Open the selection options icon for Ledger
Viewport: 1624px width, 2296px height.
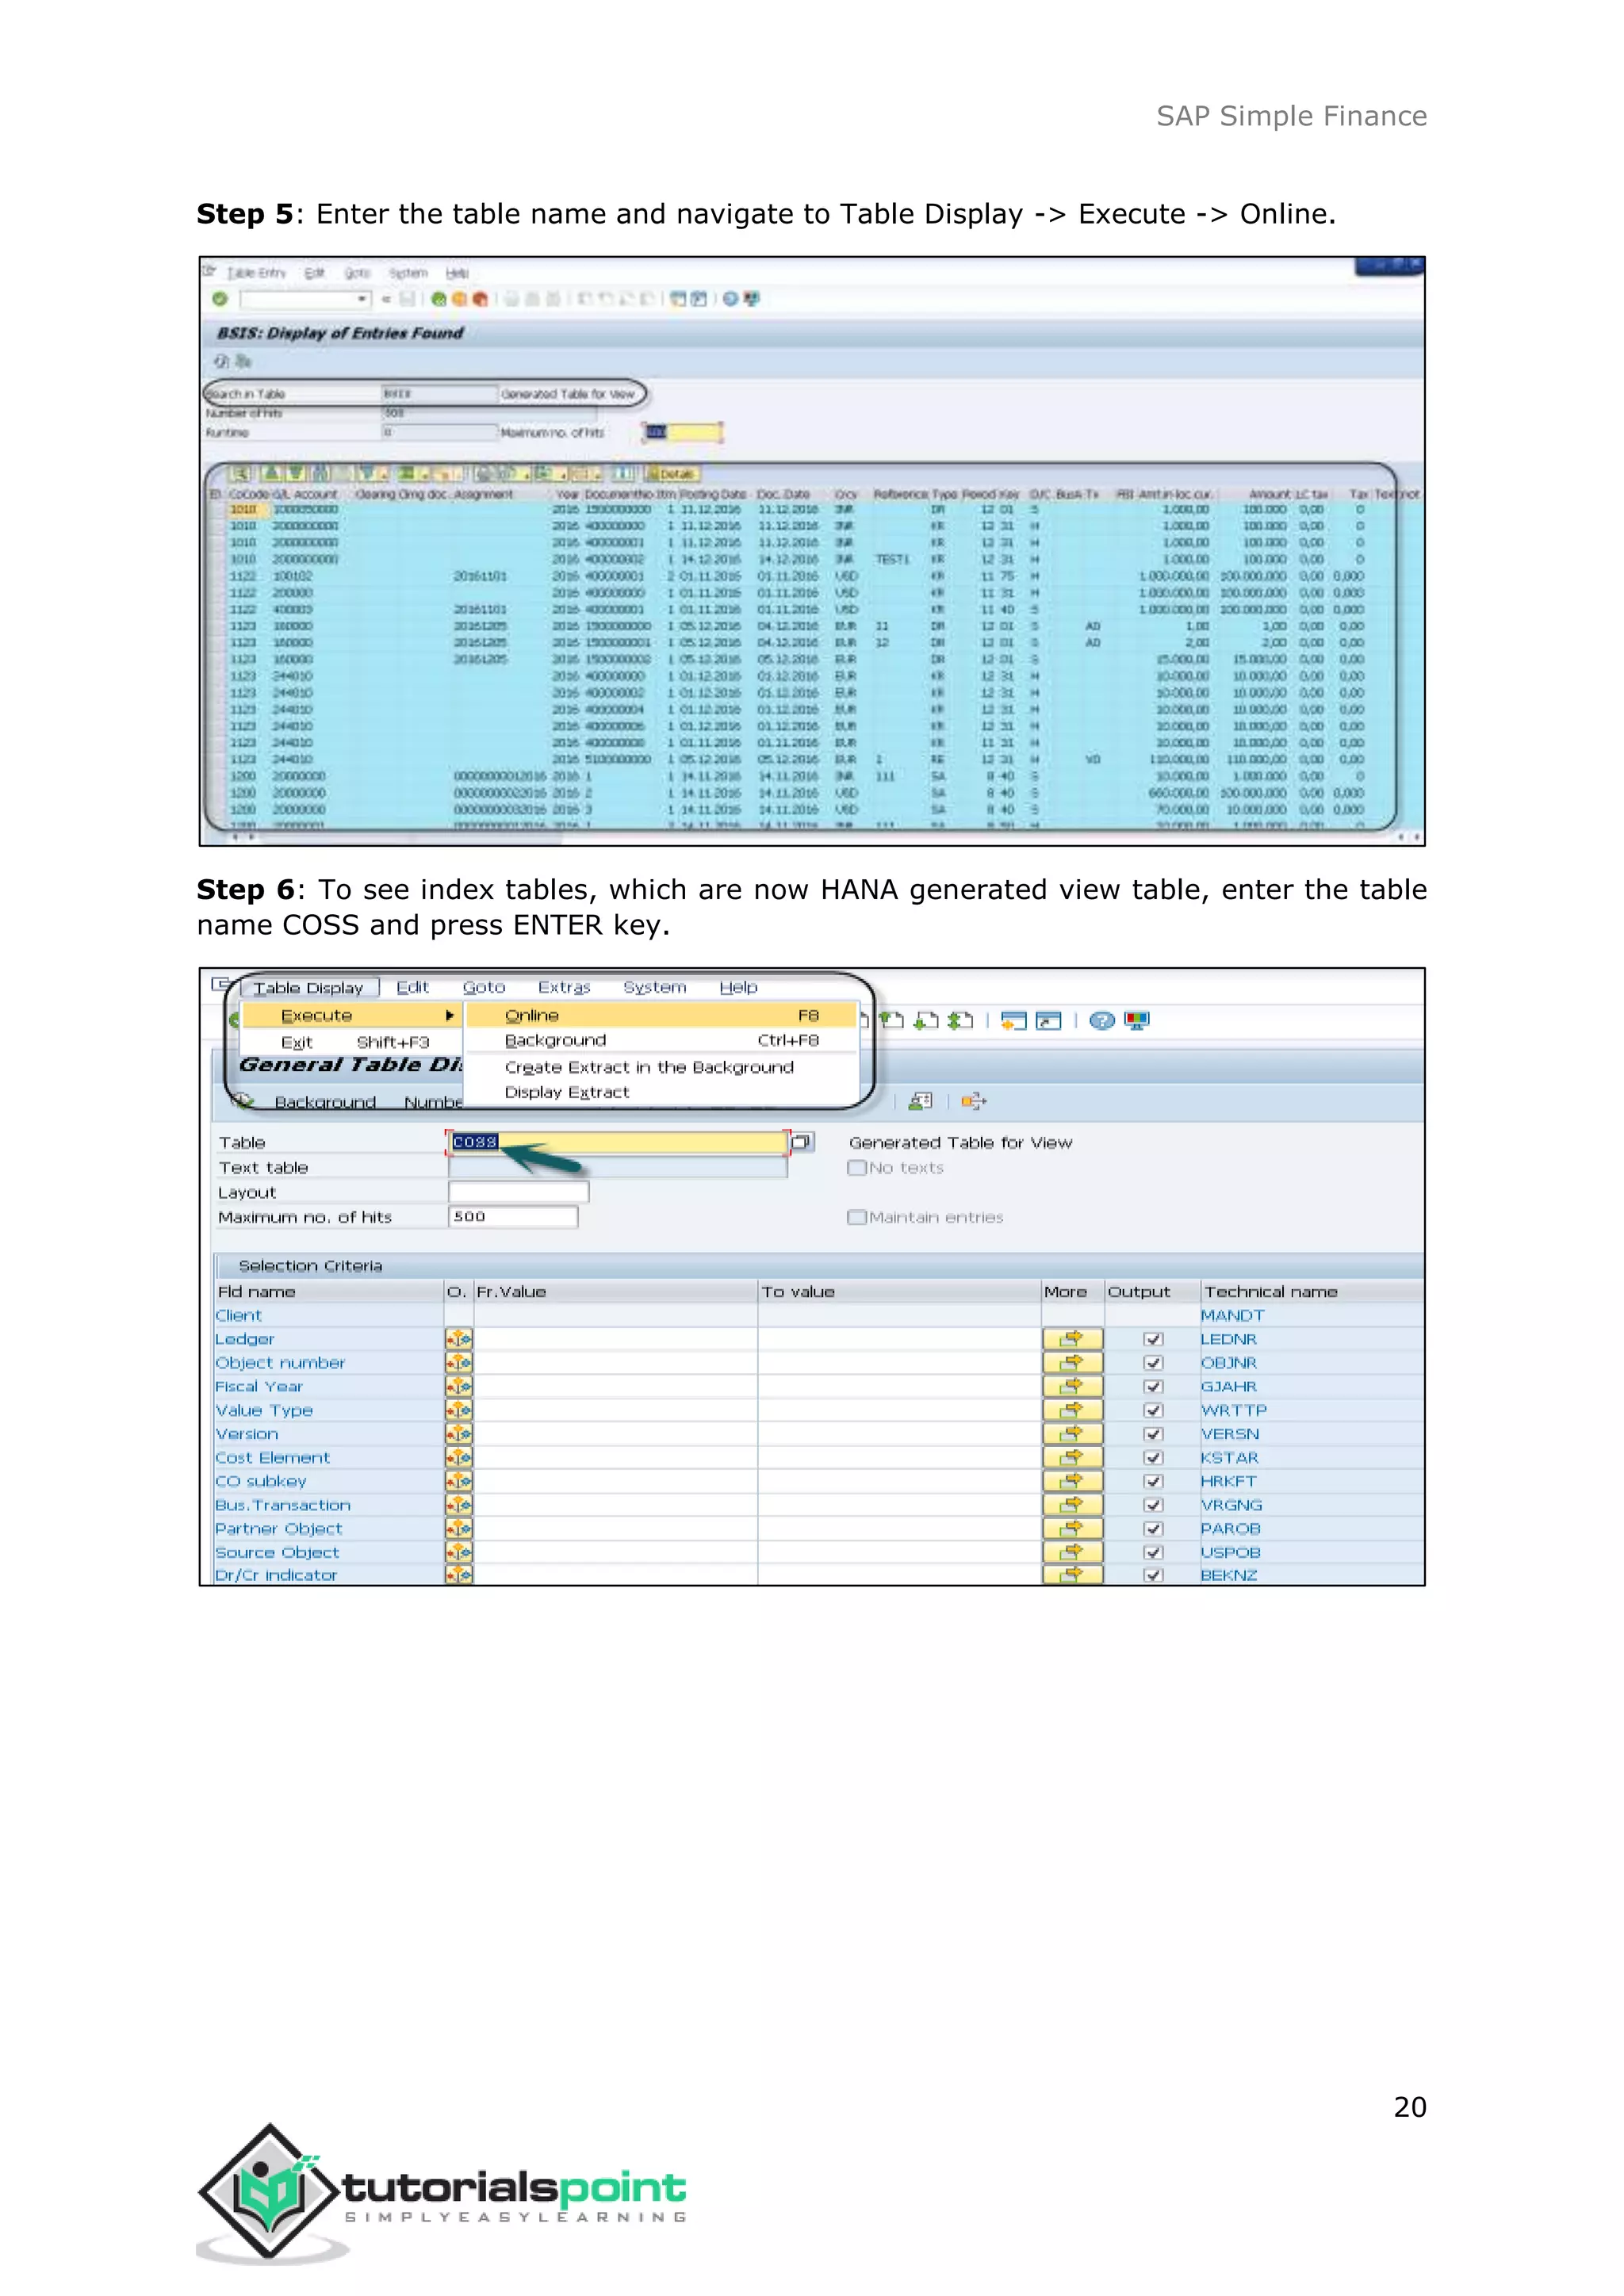pyautogui.click(x=459, y=1339)
